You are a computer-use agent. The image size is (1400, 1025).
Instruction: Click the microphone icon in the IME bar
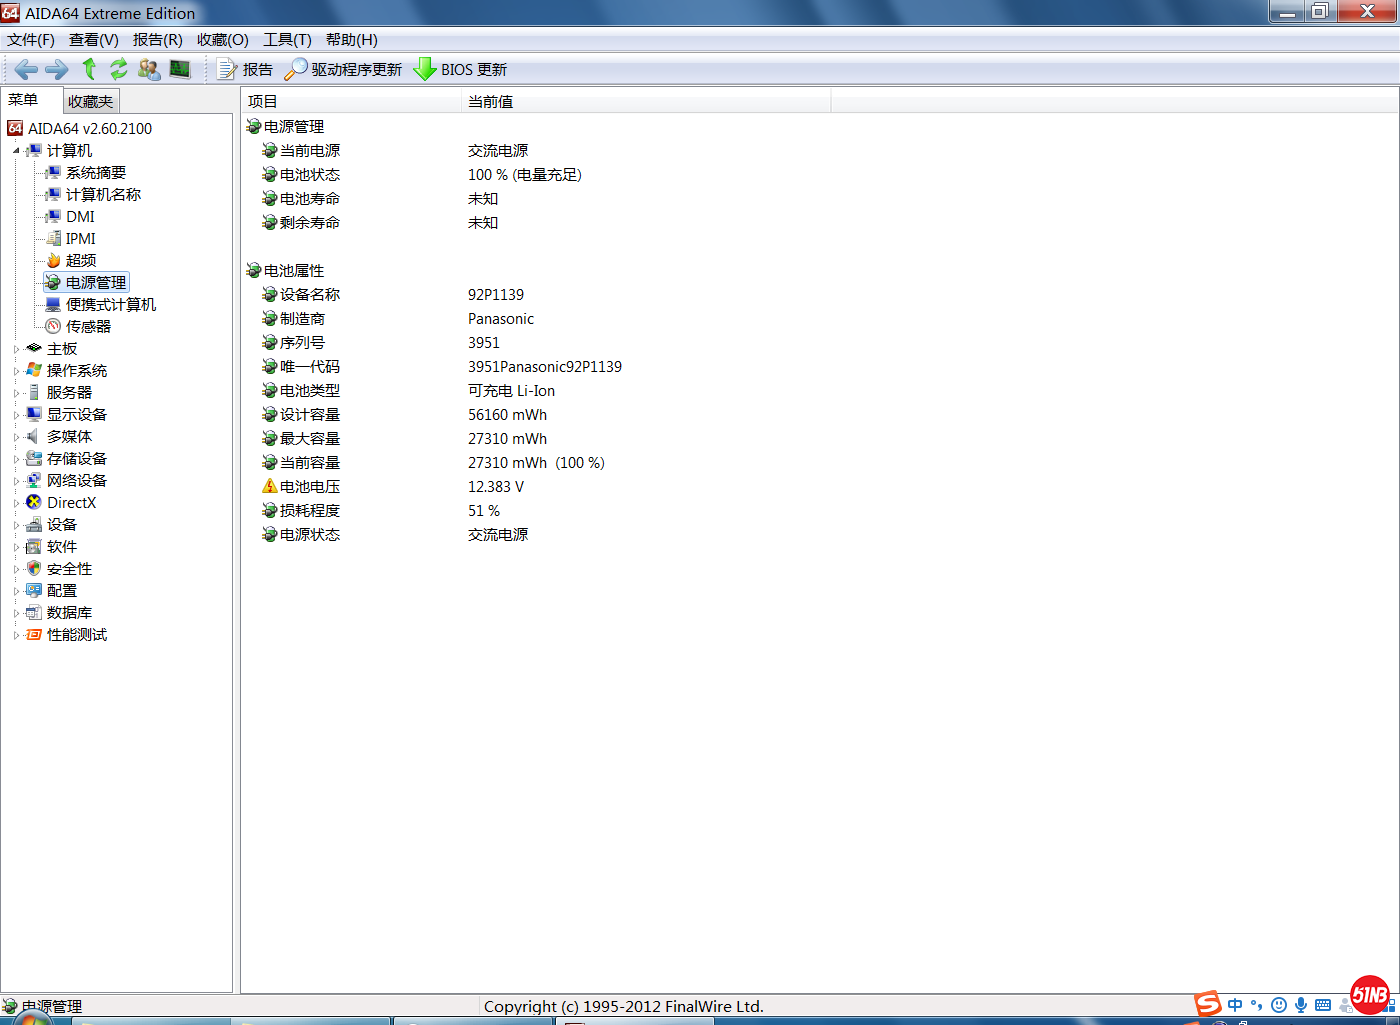1300,1005
